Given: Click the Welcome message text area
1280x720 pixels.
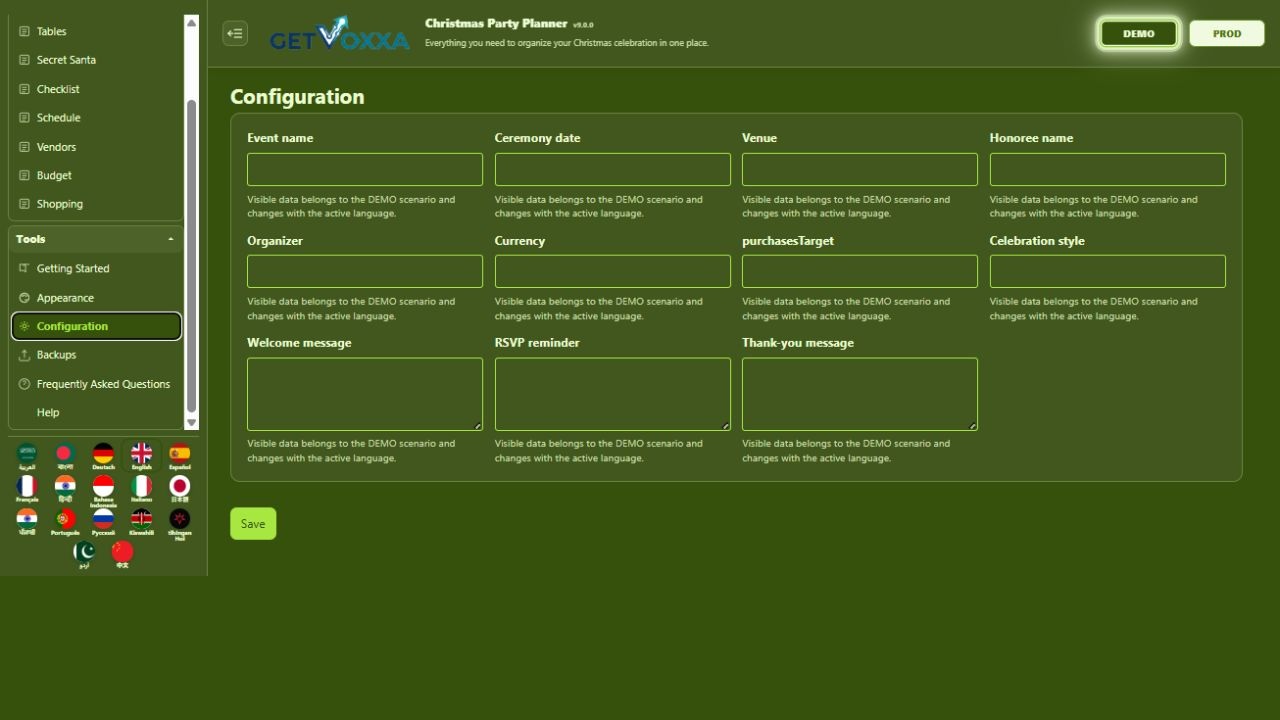Looking at the screenshot, I should [365, 394].
